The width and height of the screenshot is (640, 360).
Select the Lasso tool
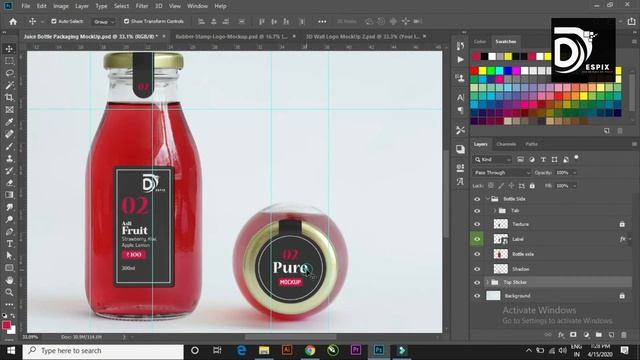click(x=9, y=73)
